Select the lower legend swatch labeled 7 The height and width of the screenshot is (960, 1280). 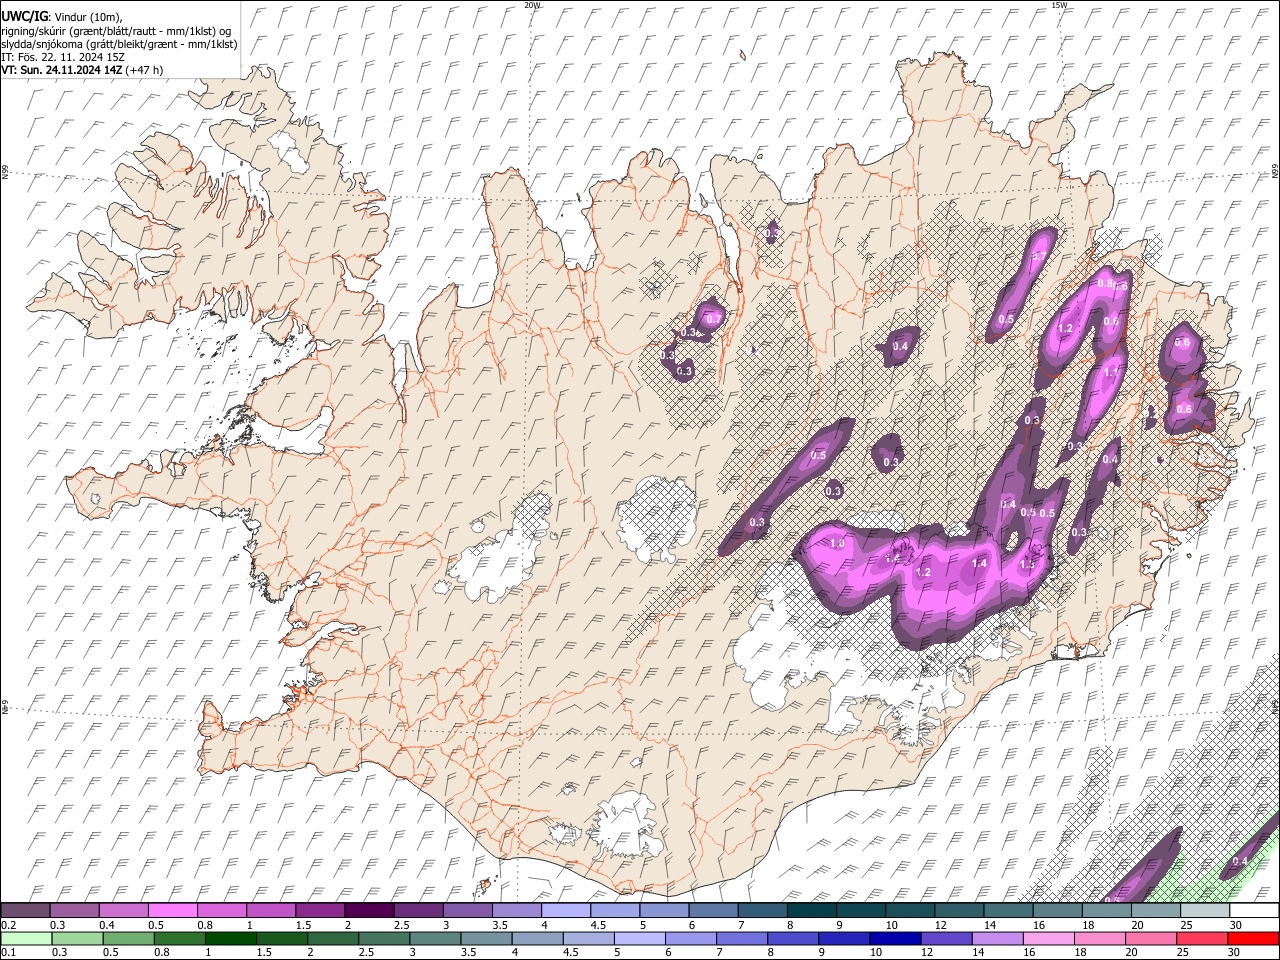coord(741,938)
